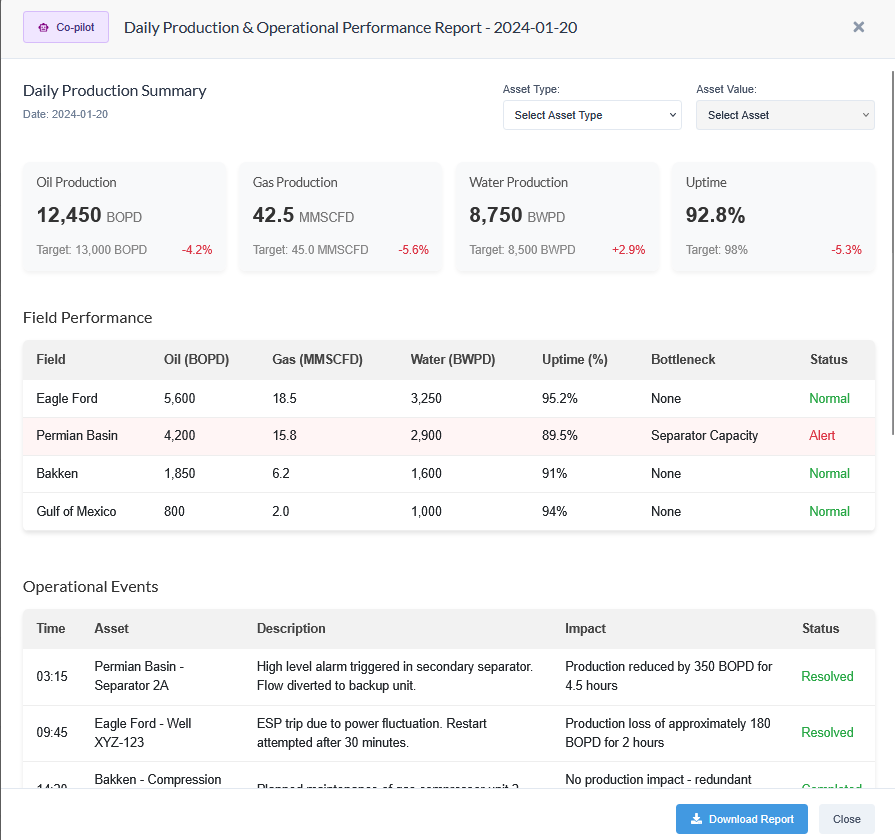Click the Uptime (%) column header
Image resolution: width=895 pixels, height=840 pixels.
click(574, 360)
